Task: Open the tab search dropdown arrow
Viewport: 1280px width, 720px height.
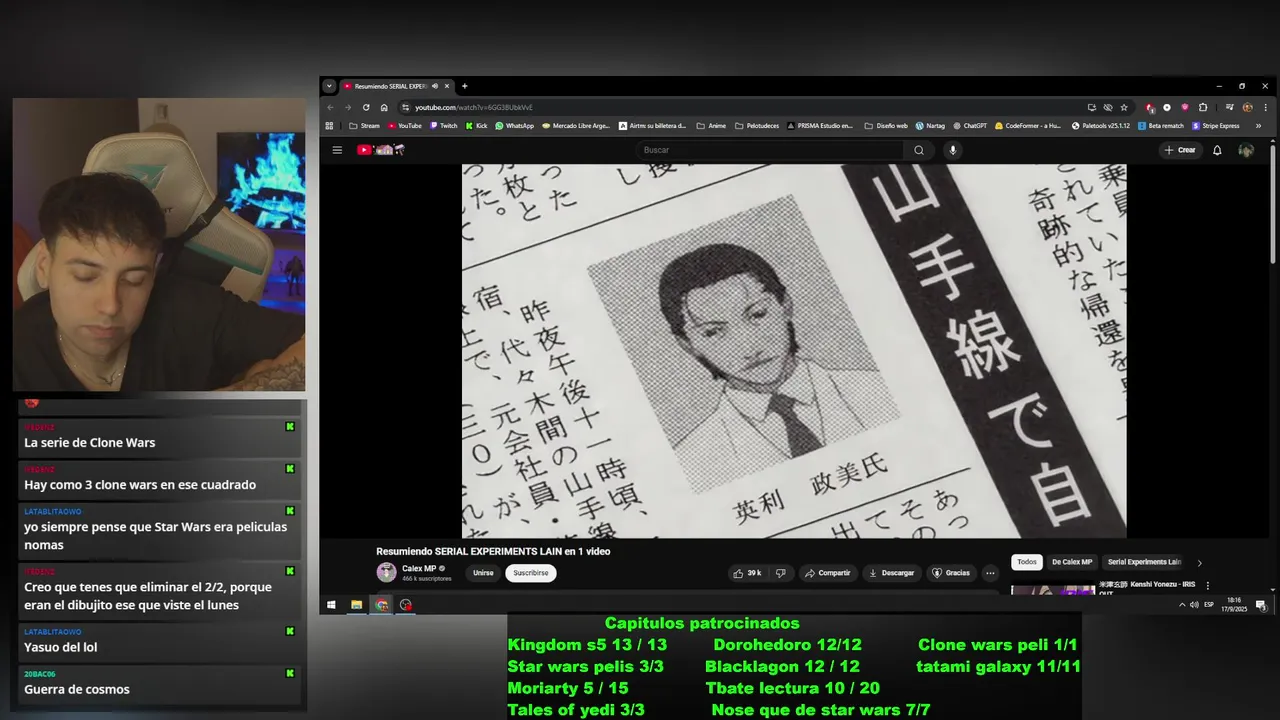Action: click(329, 86)
